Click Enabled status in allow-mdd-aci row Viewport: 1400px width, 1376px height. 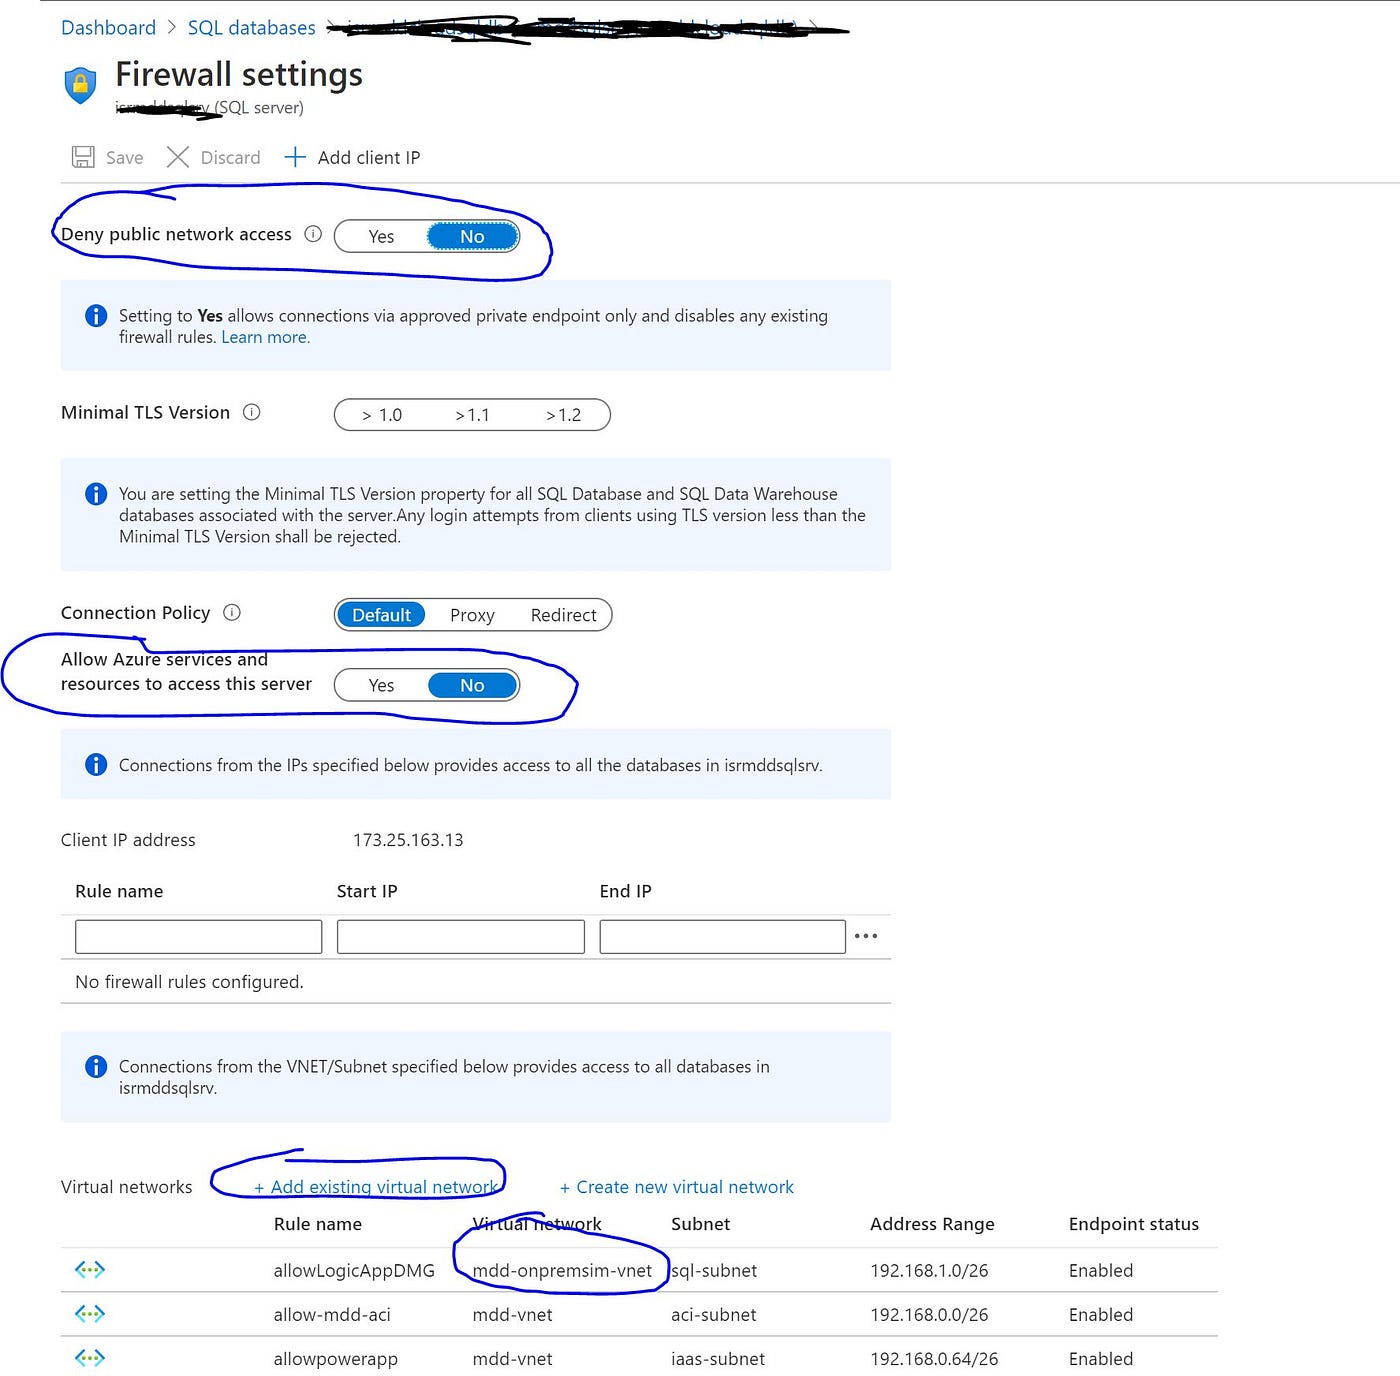[x=1101, y=1314]
